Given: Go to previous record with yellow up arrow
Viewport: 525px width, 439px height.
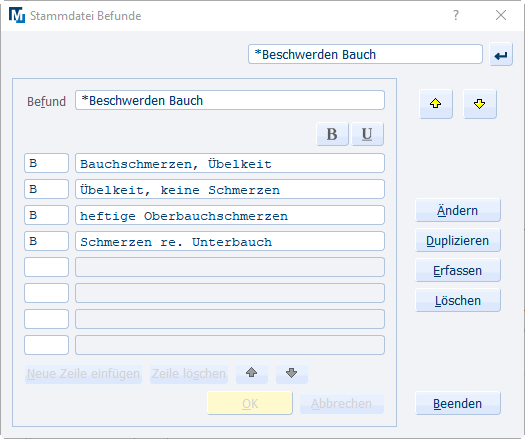Looking at the screenshot, I should click(x=435, y=104).
